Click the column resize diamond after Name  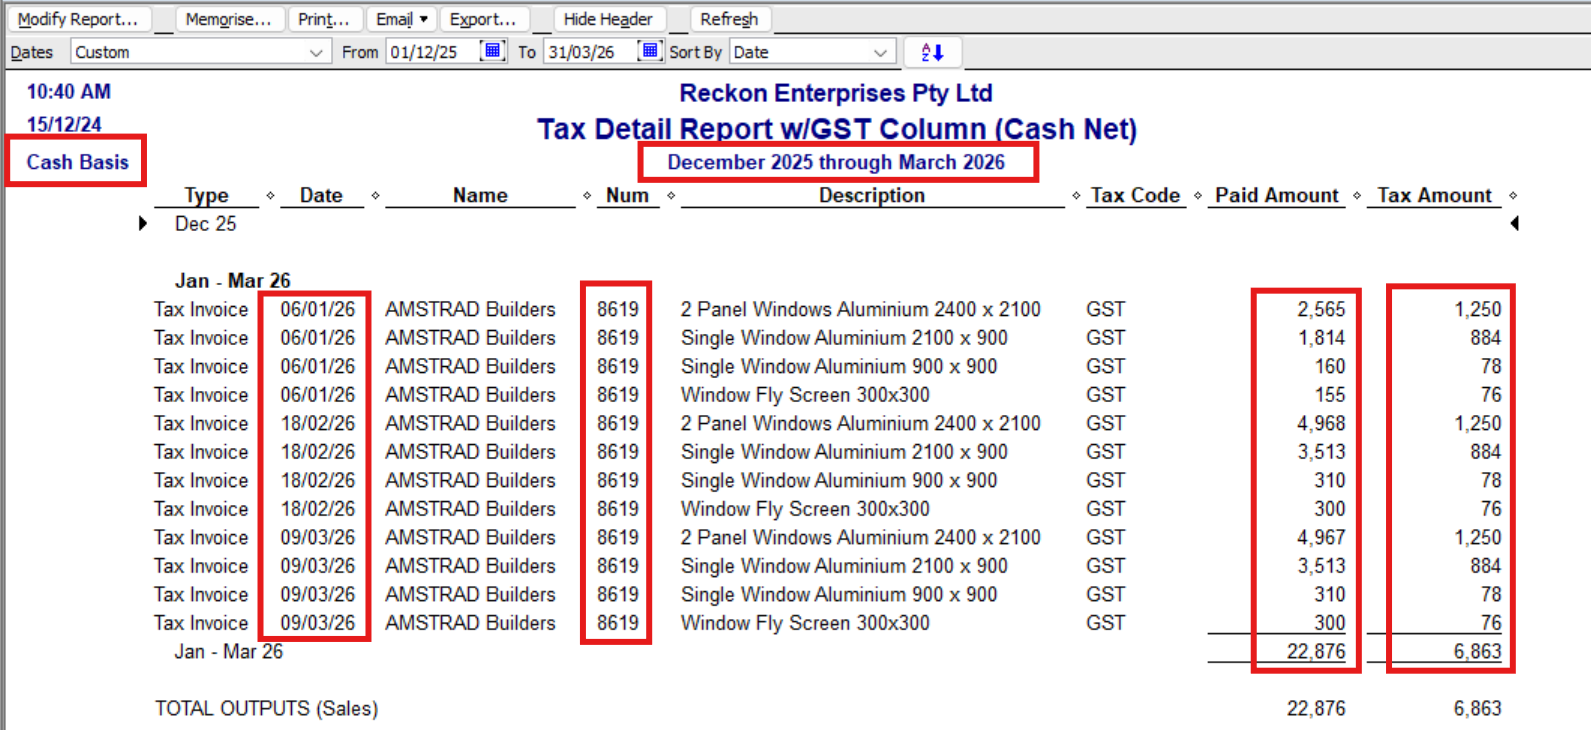[x=587, y=195]
